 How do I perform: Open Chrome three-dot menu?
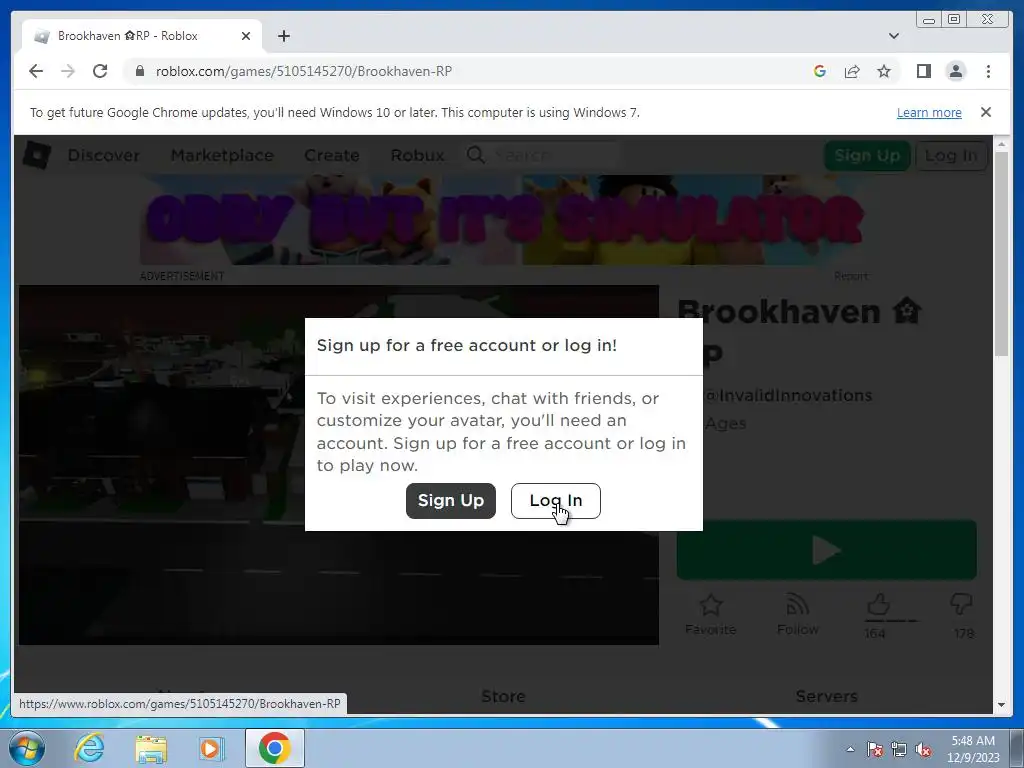pos(988,71)
